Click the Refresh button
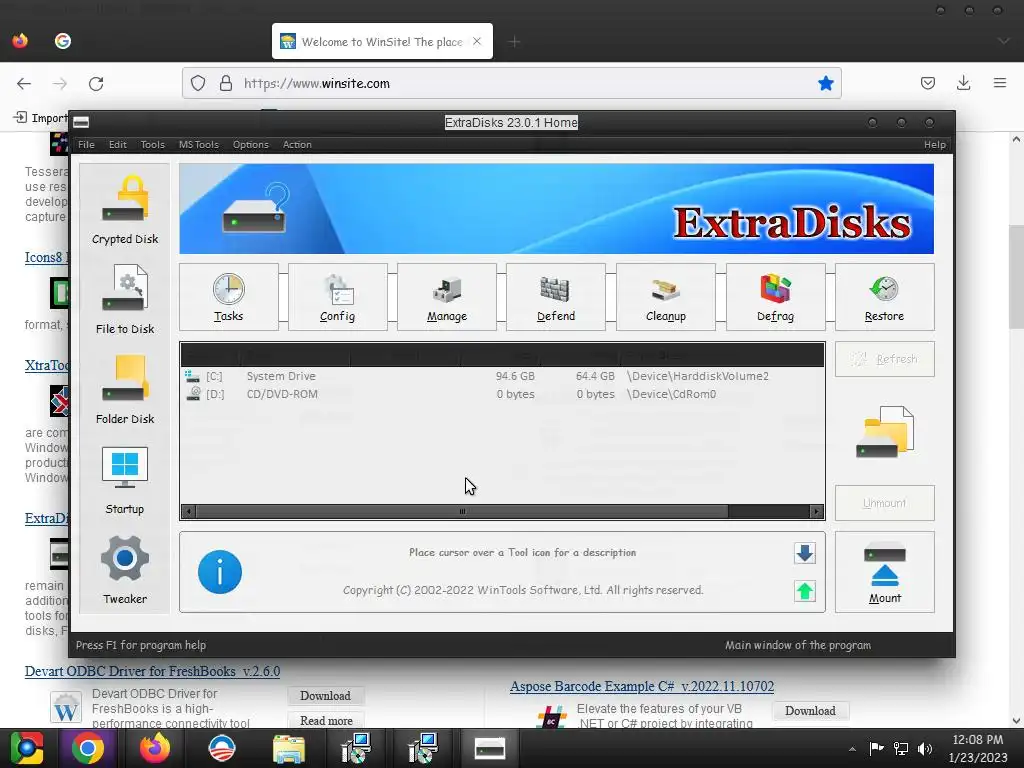Image resolution: width=1024 pixels, height=768 pixels. (x=884, y=359)
